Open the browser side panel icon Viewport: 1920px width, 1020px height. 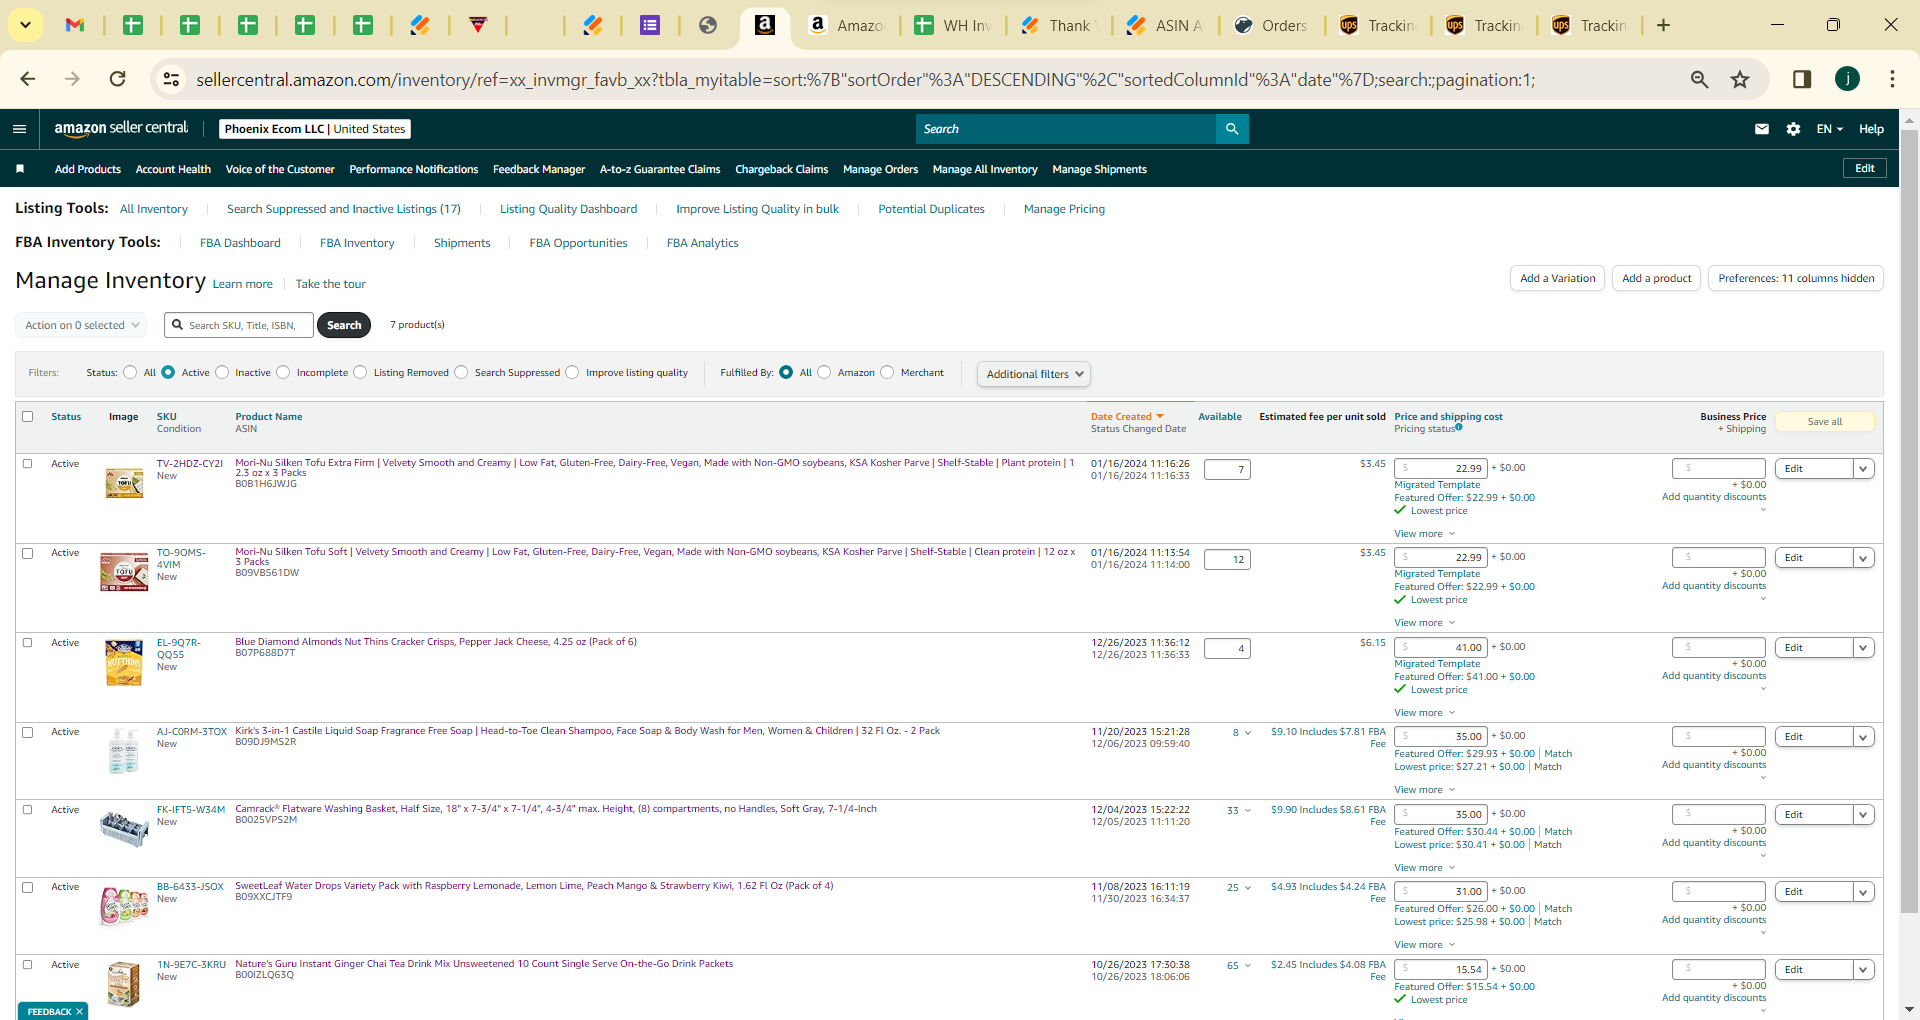click(1802, 79)
